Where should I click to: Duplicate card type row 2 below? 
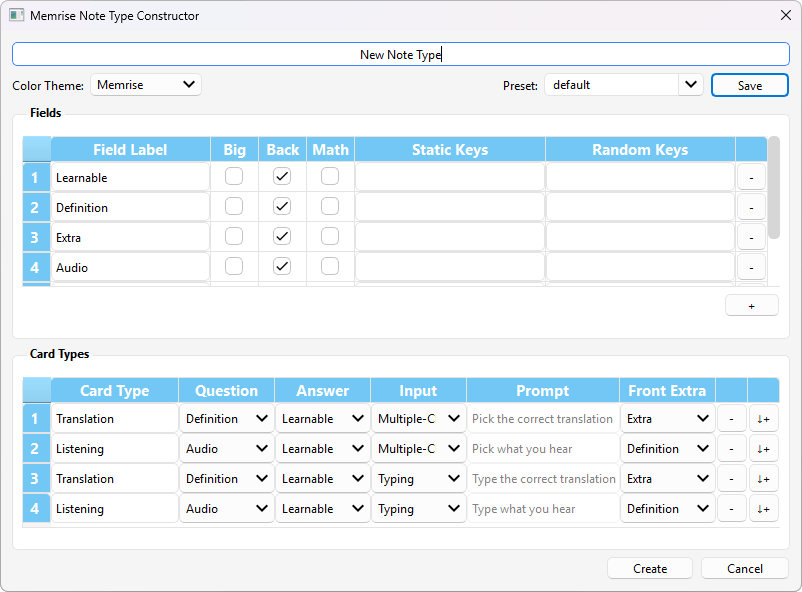point(764,449)
